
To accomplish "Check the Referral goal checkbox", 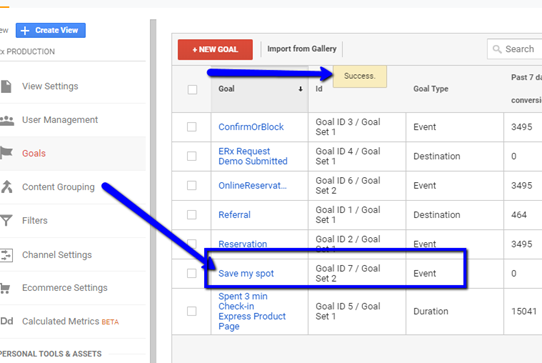I will (x=192, y=215).
